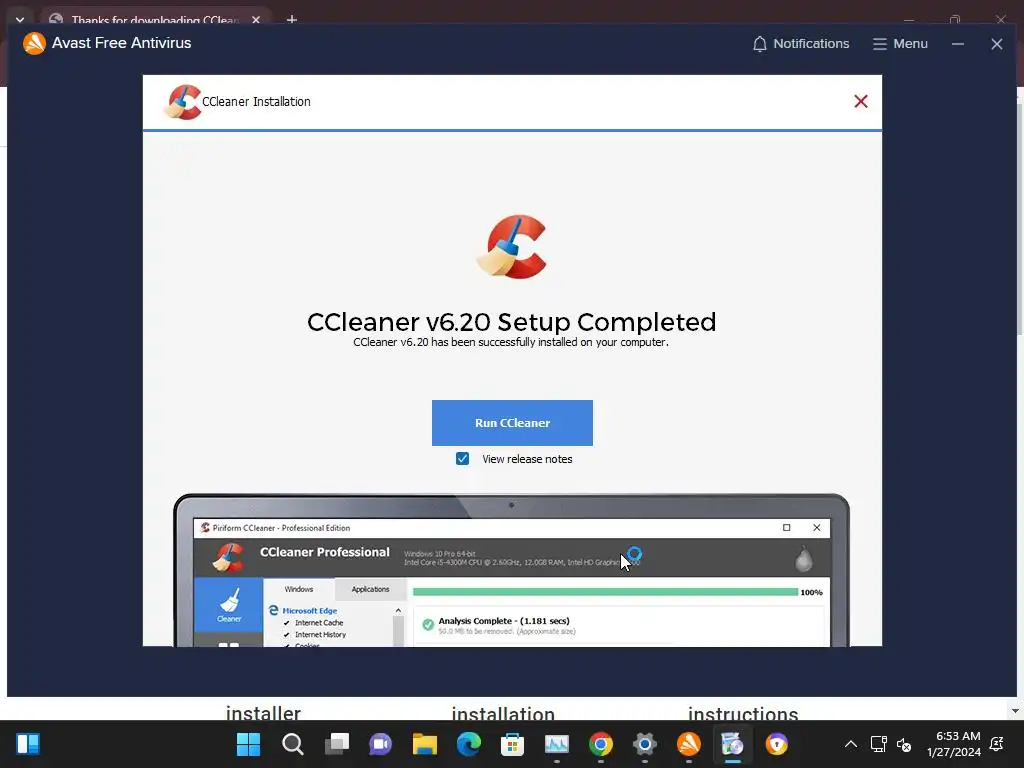Open File Explorer from the taskbar
The height and width of the screenshot is (768, 1024).
[x=424, y=744]
